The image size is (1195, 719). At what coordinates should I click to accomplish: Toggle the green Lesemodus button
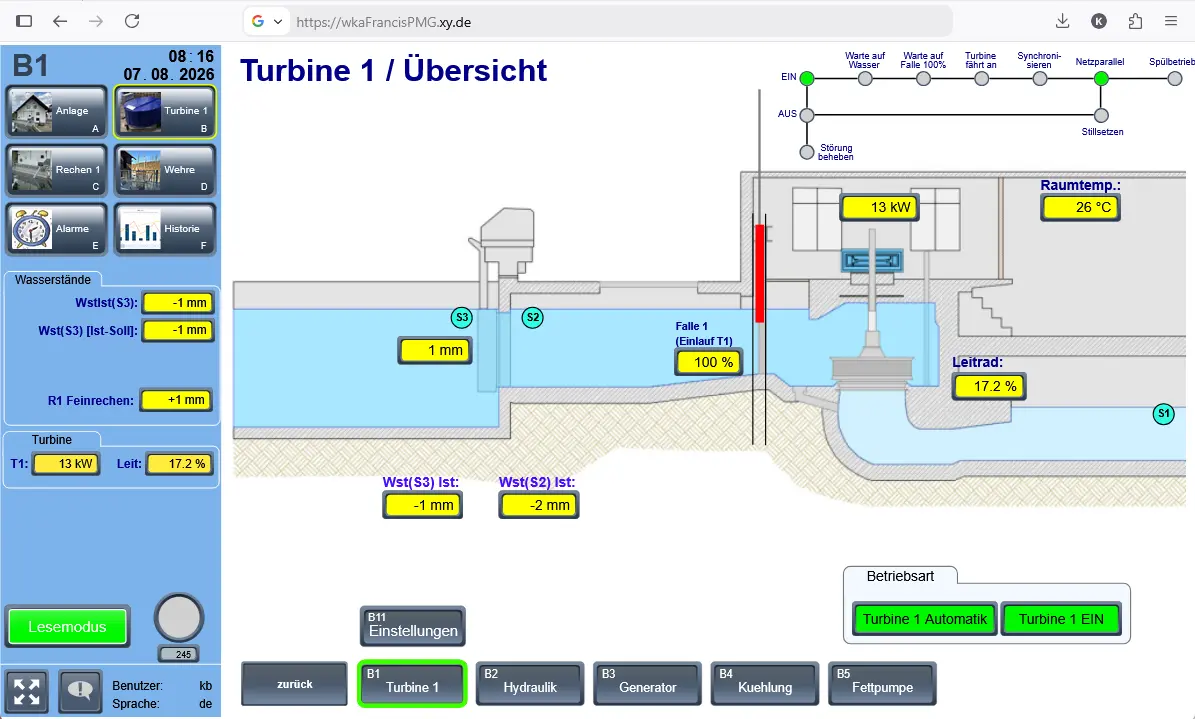pyautogui.click(x=67, y=627)
